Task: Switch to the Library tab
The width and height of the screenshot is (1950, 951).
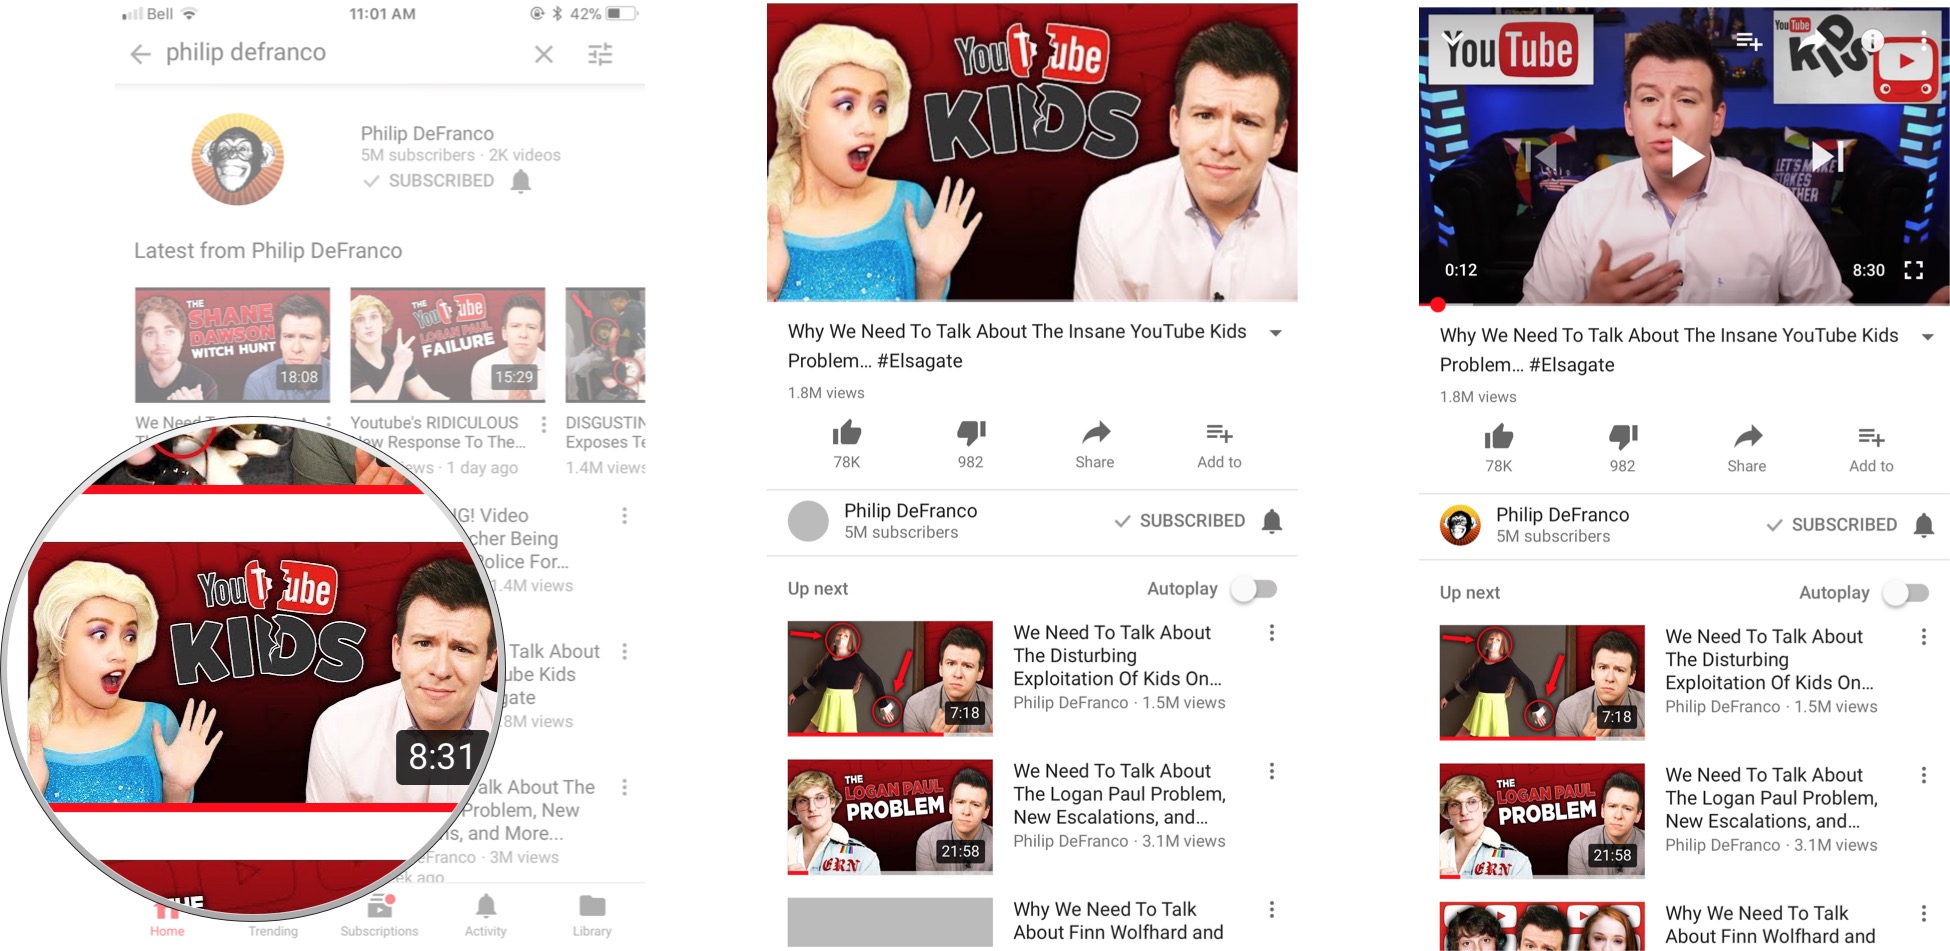Action: (x=592, y=916)
